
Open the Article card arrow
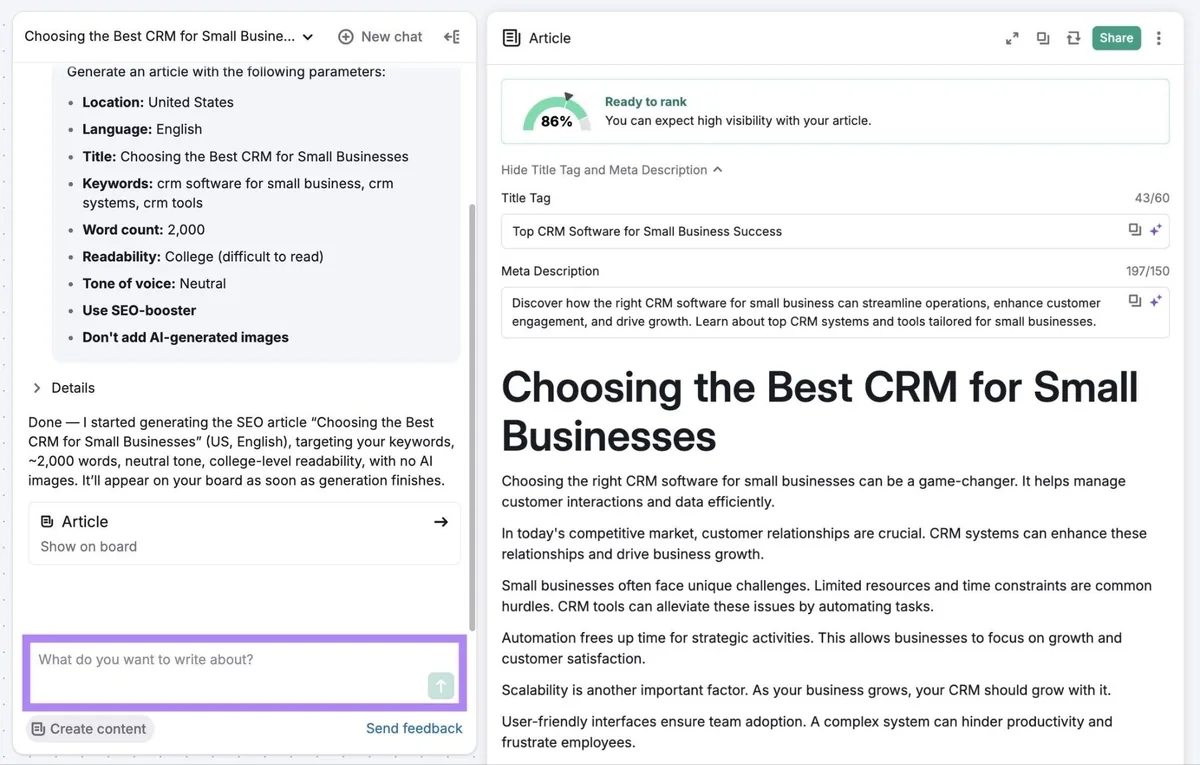coord(441,522)
